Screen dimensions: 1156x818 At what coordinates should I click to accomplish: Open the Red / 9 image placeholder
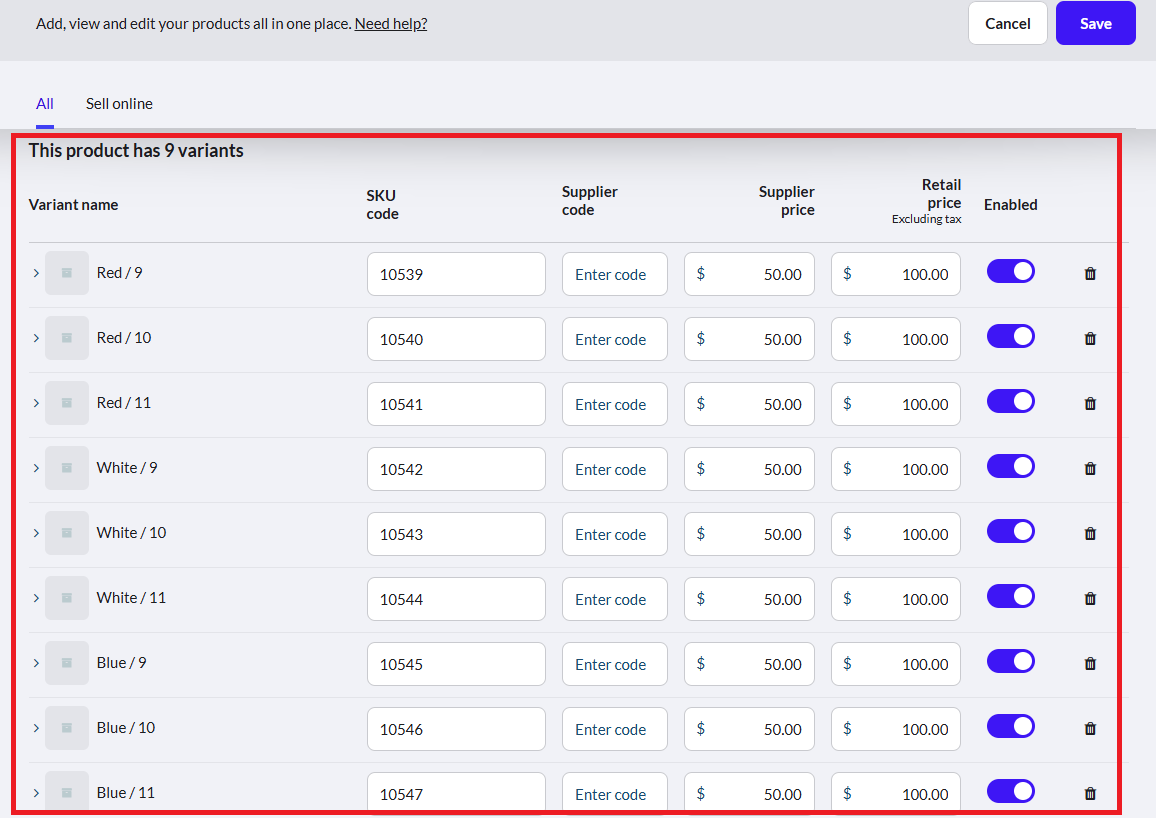click(66, 273)
